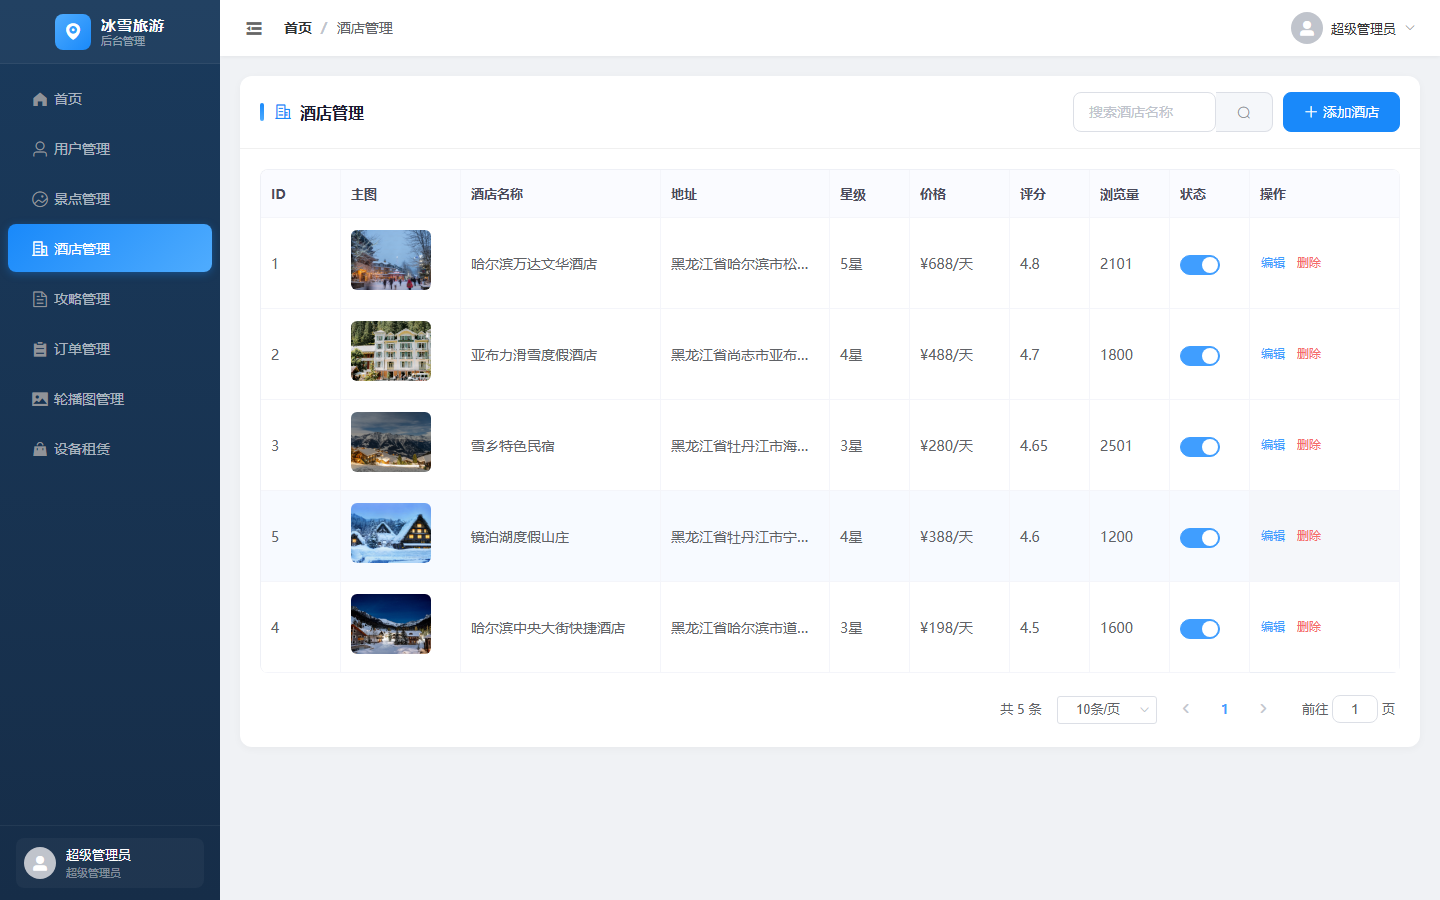Click the picture icon beside 轮播图管理
The height and width of the screenshot is (900, 1440).
pyautogui.click(x=40, y=399)
